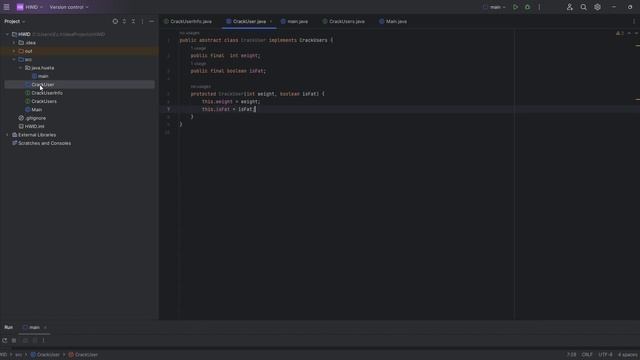Click Select Opened File target icon
The width and height of the screenshot is (640, 360).
(x=115, y=21)
